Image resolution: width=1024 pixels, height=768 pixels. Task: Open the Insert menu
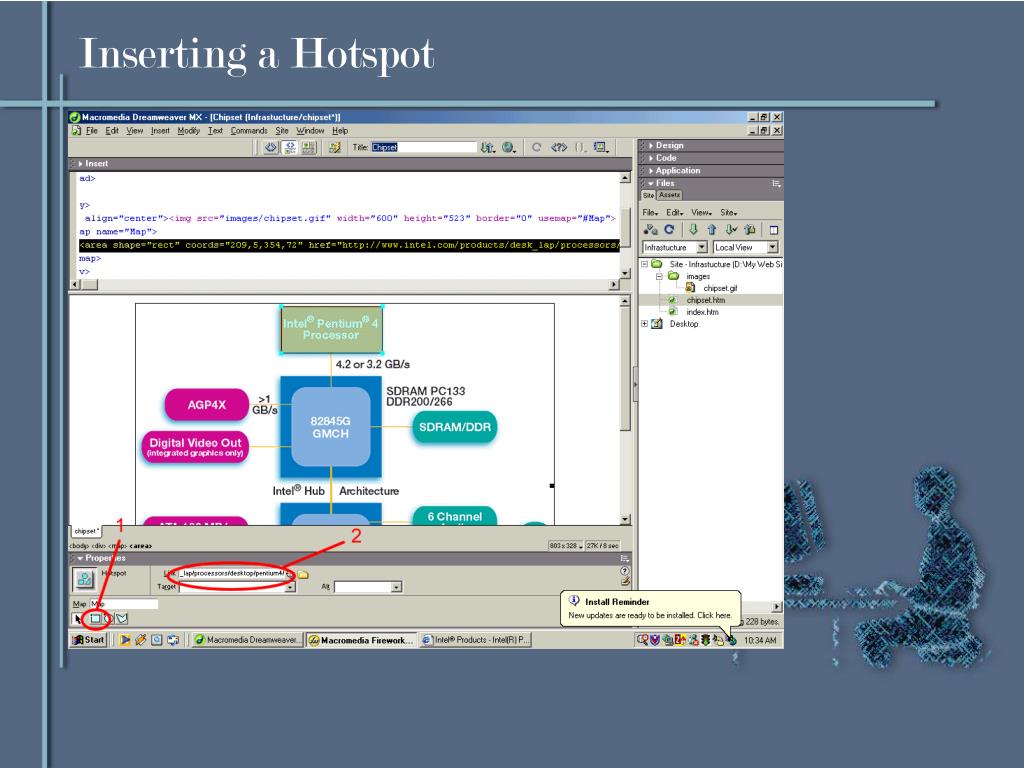160,131
